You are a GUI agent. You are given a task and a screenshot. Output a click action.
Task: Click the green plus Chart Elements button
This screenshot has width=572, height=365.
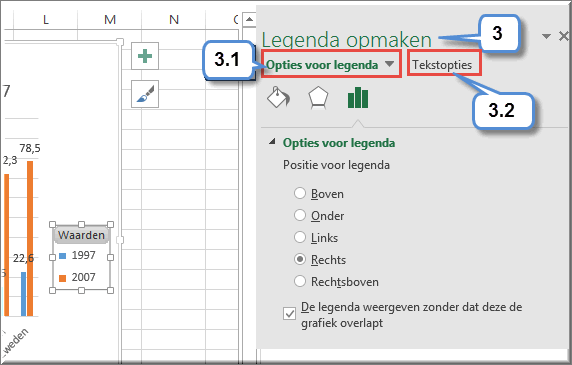click(145, 56)
